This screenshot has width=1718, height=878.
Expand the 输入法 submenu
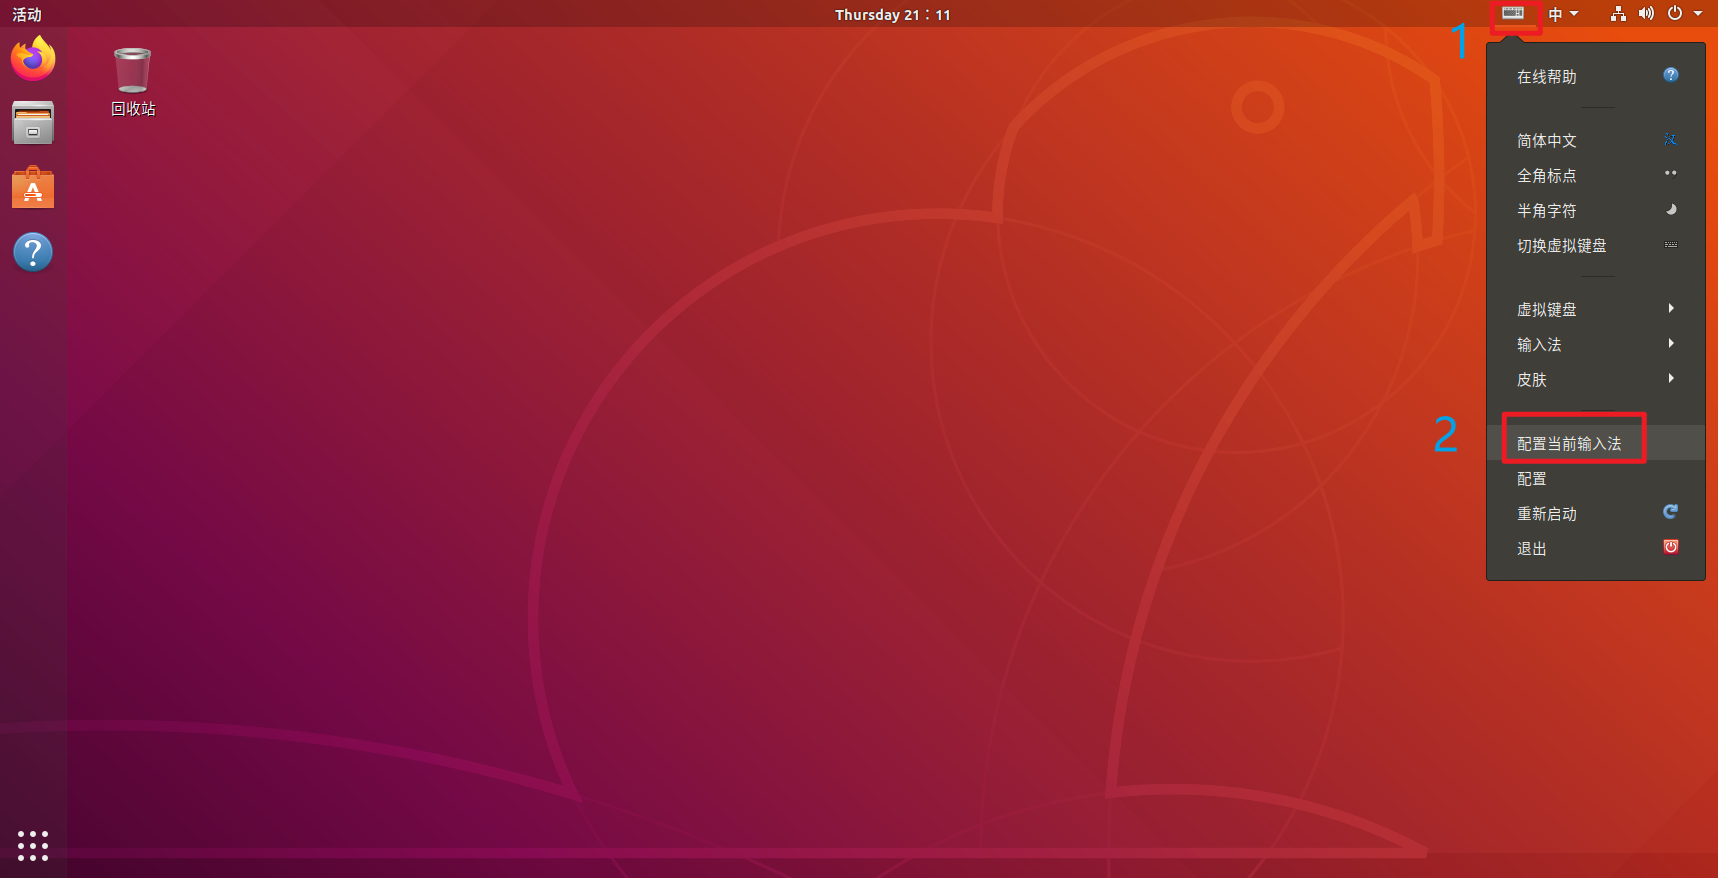click(x=1596, y=345)
